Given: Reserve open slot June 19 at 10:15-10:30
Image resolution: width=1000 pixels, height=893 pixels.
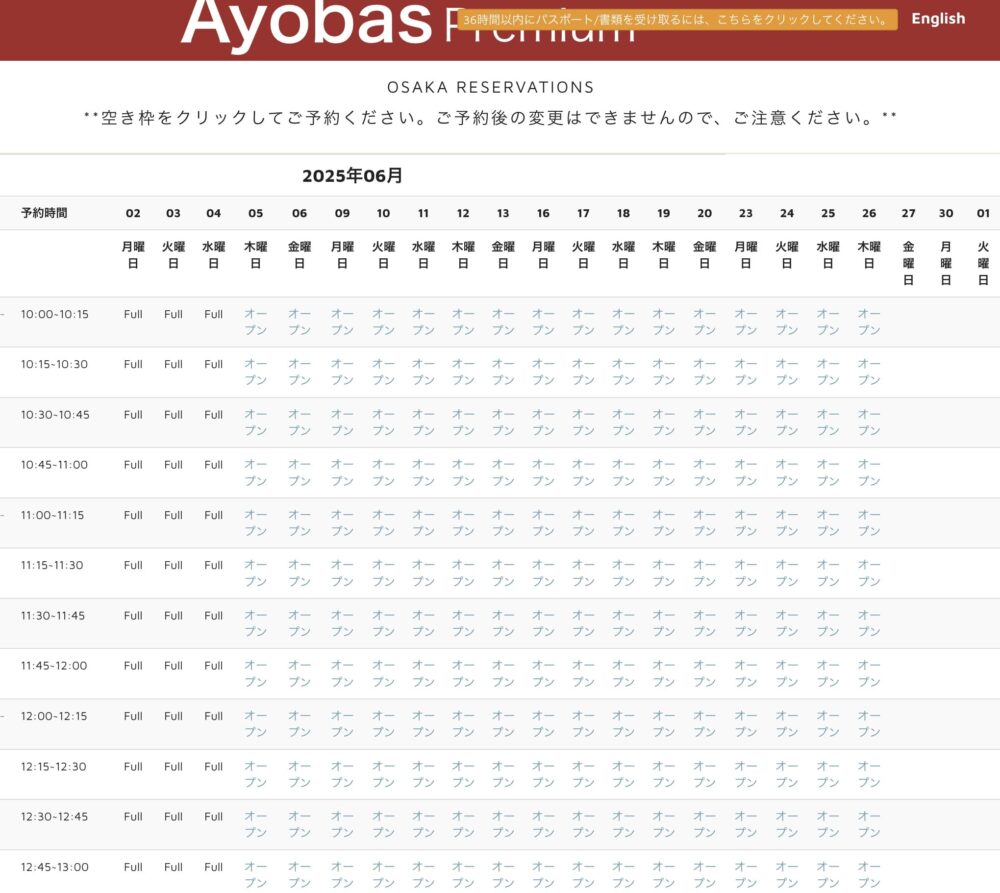Looking at the screenshot, I should tap(663, 372).
